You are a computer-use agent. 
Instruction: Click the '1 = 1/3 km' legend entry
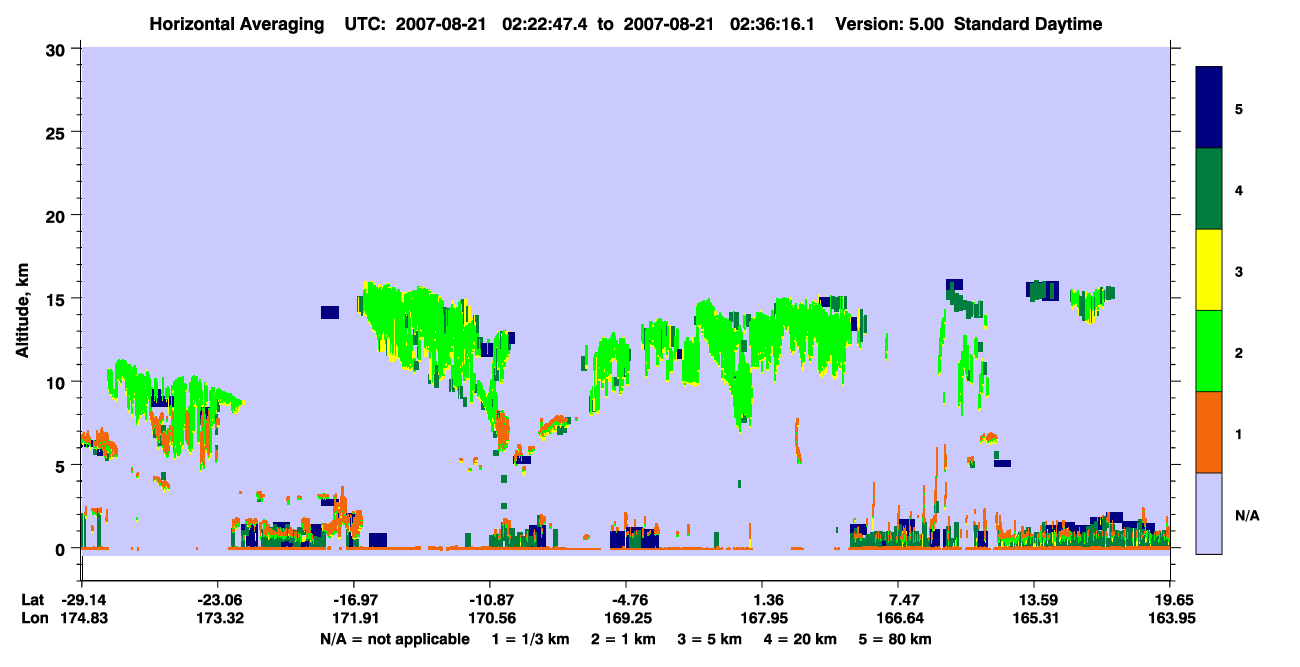(x=532, y=639)
